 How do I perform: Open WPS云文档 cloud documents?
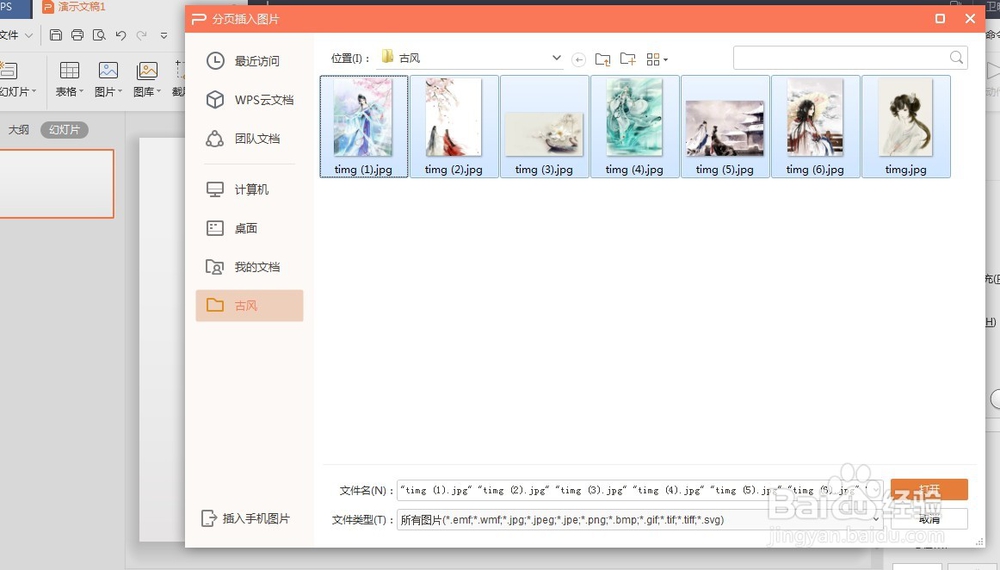coord(249,100)
